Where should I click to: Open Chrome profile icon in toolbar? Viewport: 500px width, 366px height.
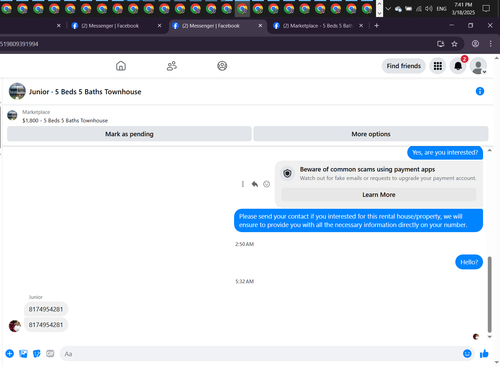point(475,44)
